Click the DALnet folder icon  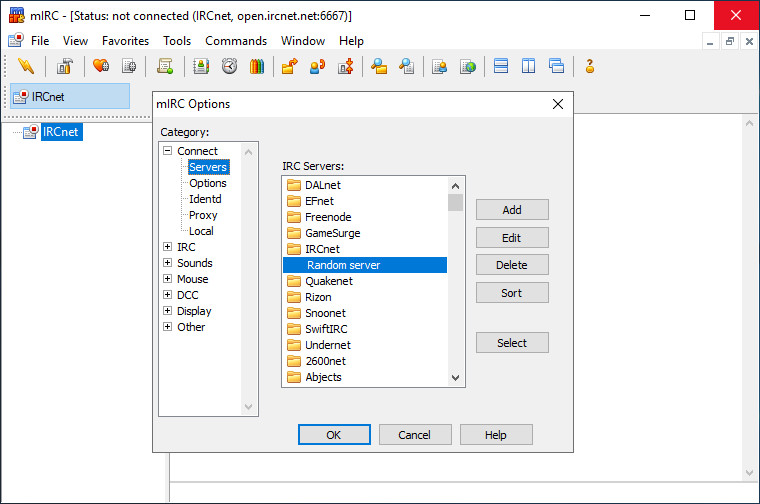tap(294, 185)
